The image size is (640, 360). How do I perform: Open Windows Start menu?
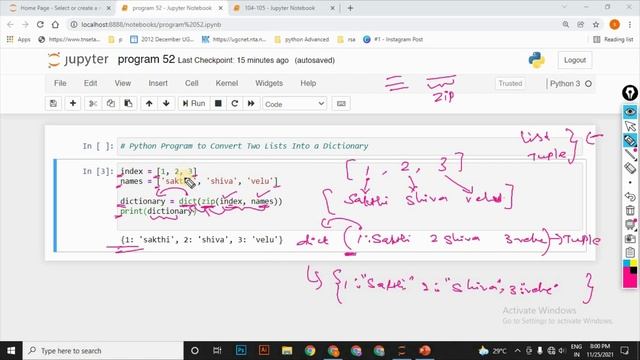pyautogui.click(x=11, y=351)
